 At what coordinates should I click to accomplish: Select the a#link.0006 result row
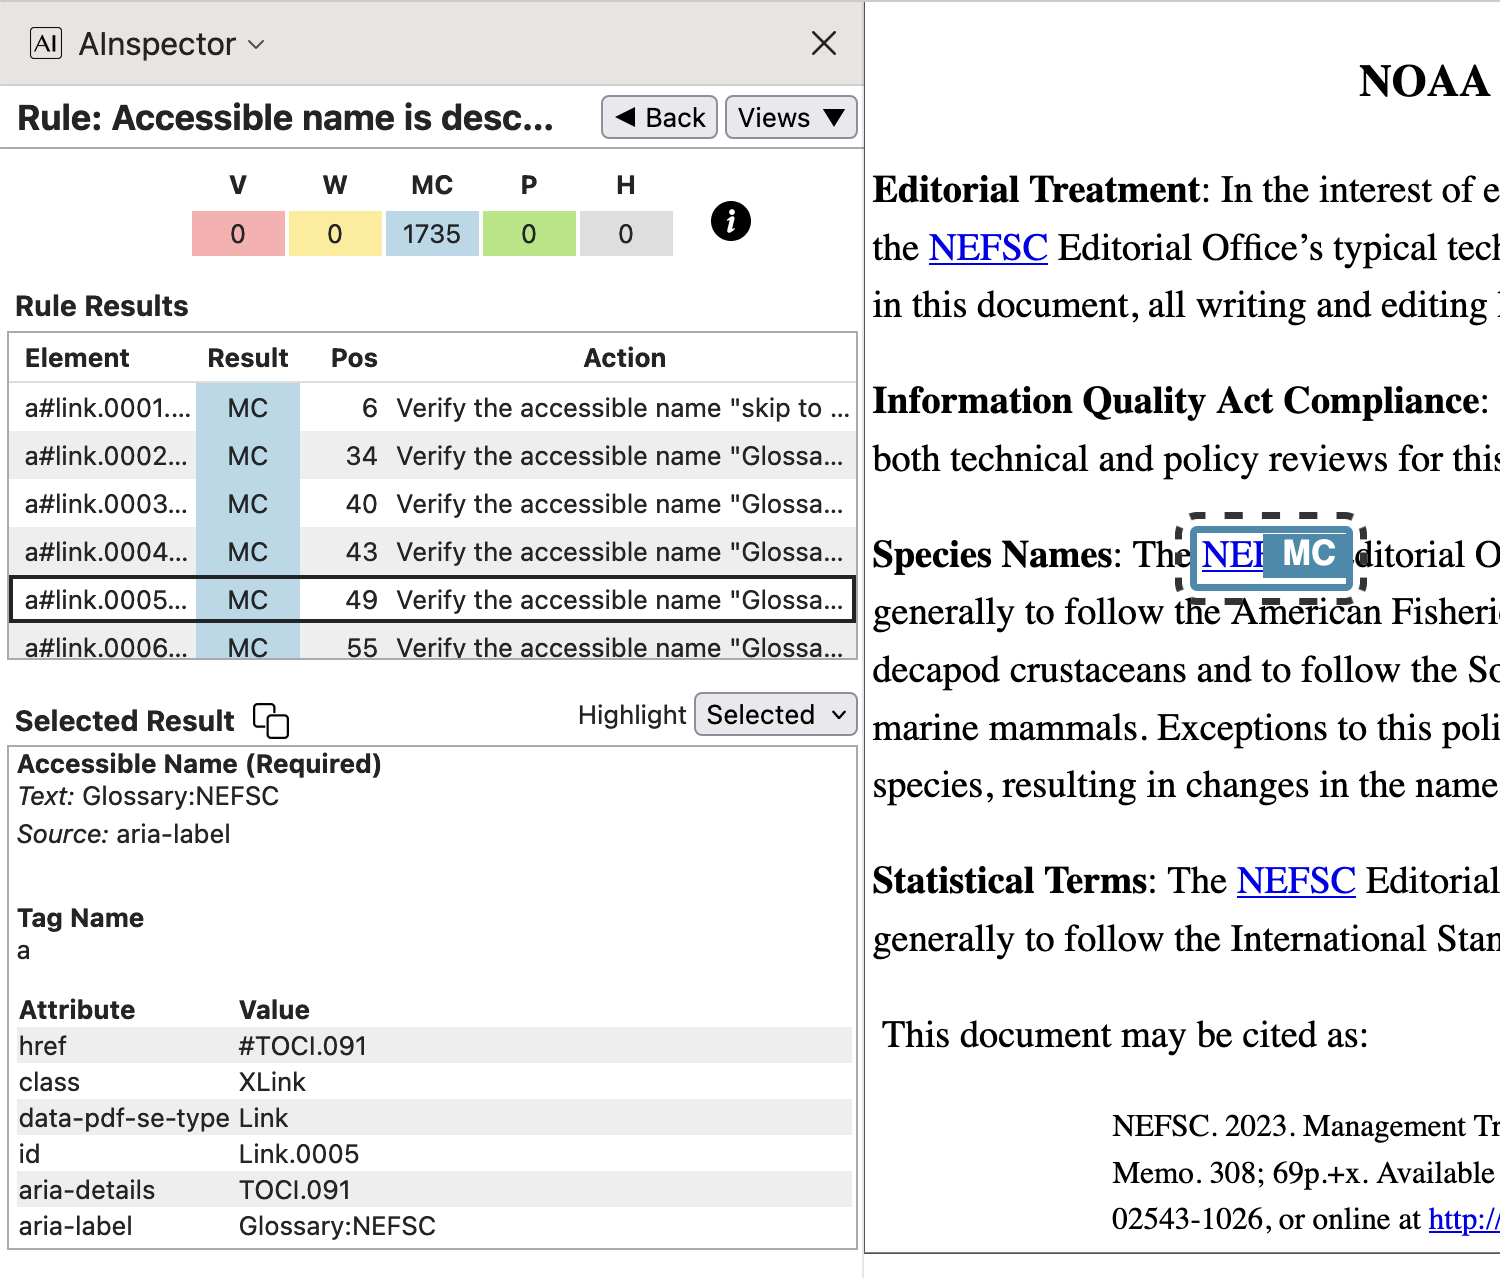[x=432, y=646]
